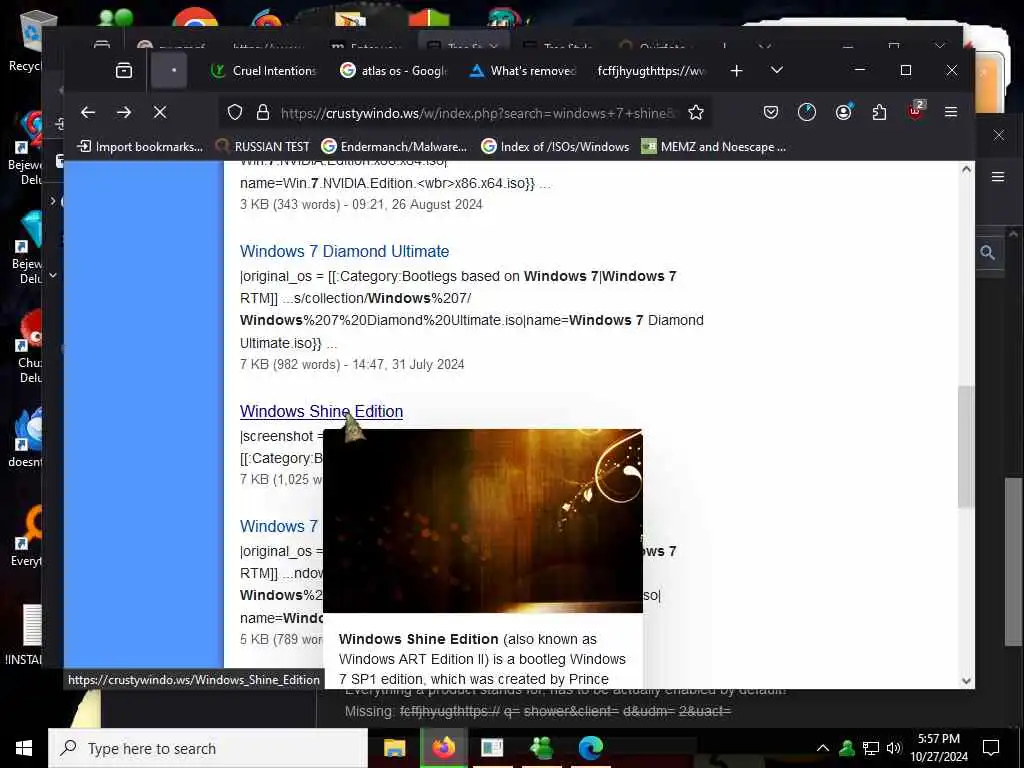Open Microsoft Edge from the taskbar

[590, 748]
